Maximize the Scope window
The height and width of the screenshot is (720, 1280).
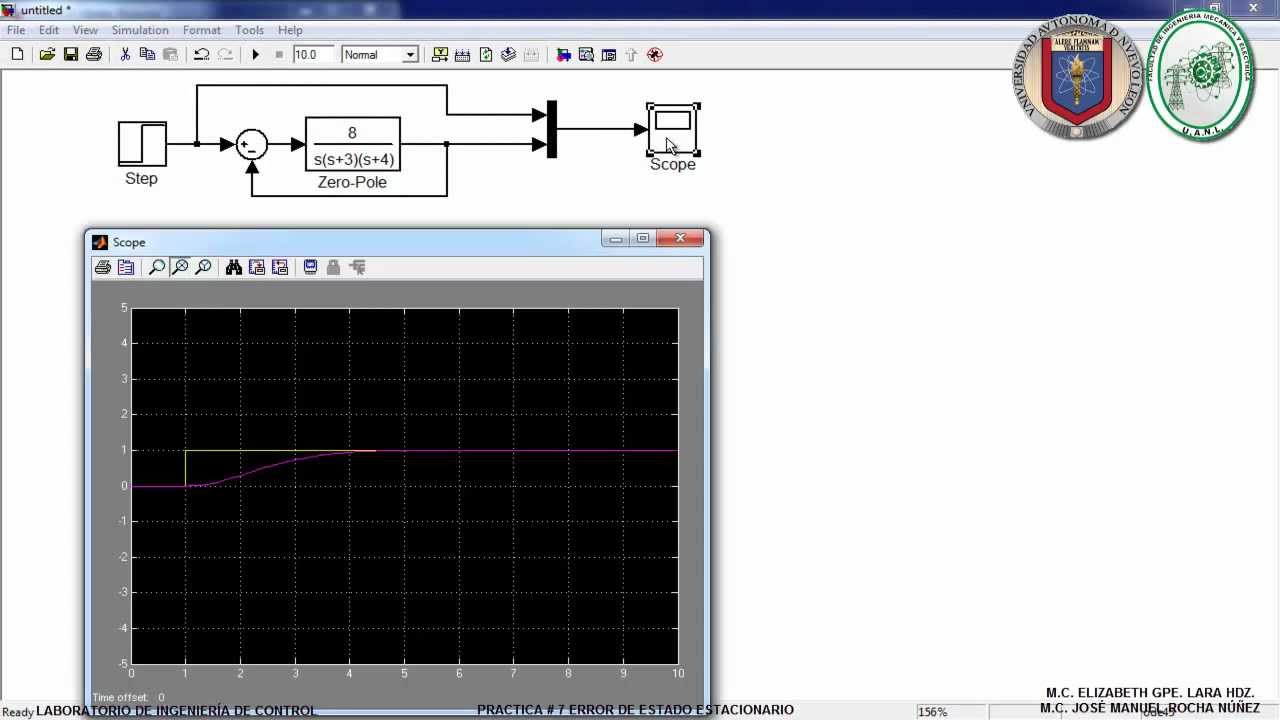(643, 238)
